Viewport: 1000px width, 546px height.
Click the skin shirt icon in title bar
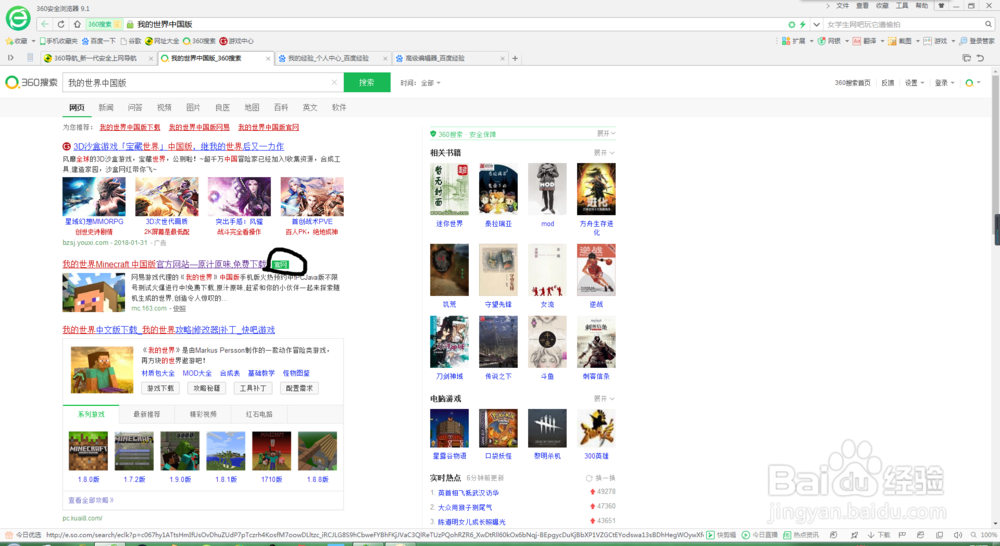click(x=941, y=6)
